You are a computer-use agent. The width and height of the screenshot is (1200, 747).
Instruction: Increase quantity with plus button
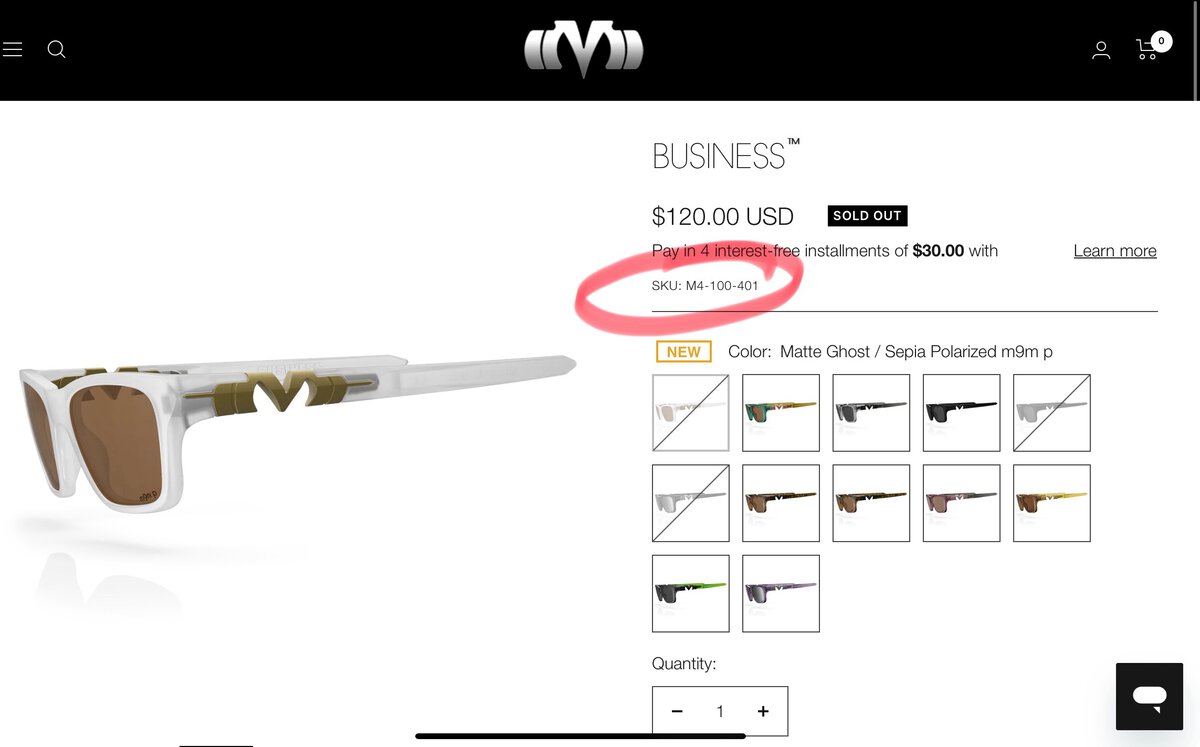763,711
